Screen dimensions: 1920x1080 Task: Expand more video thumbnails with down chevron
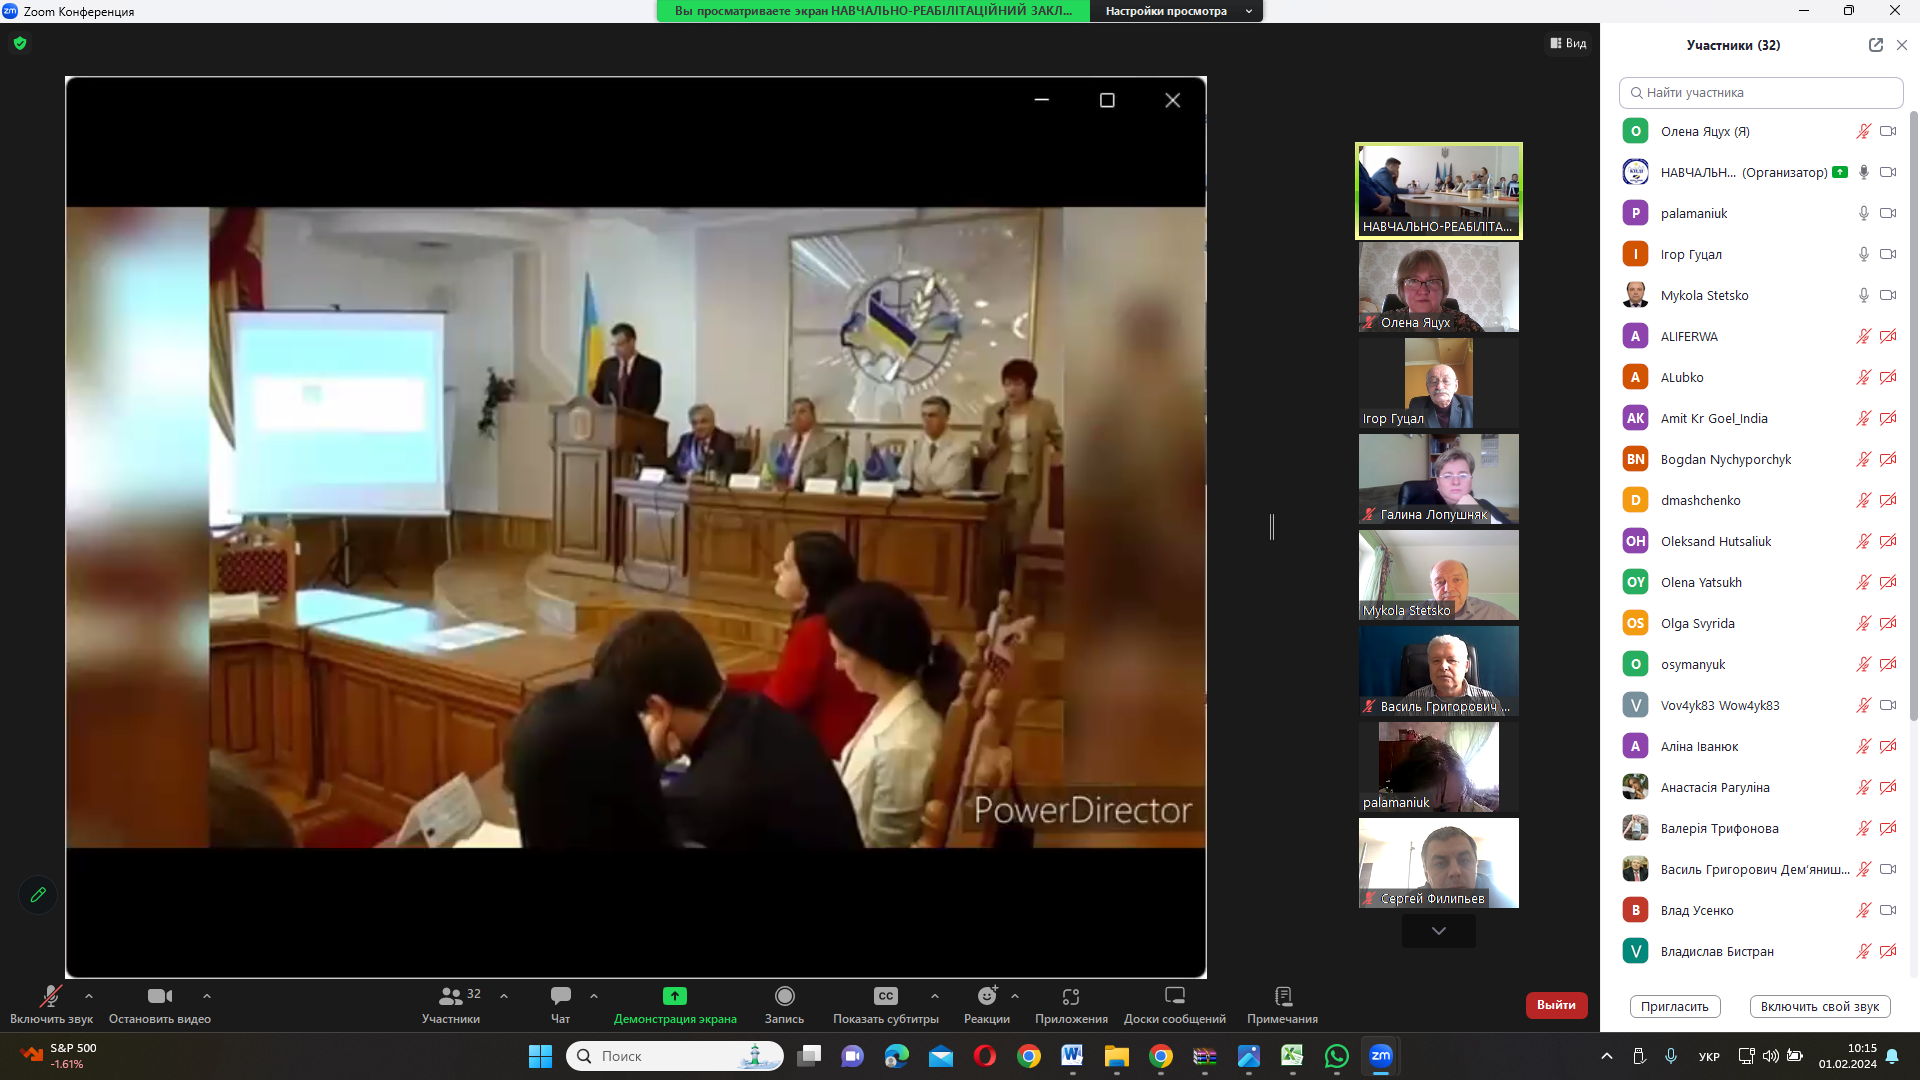tap(1438, 931)
